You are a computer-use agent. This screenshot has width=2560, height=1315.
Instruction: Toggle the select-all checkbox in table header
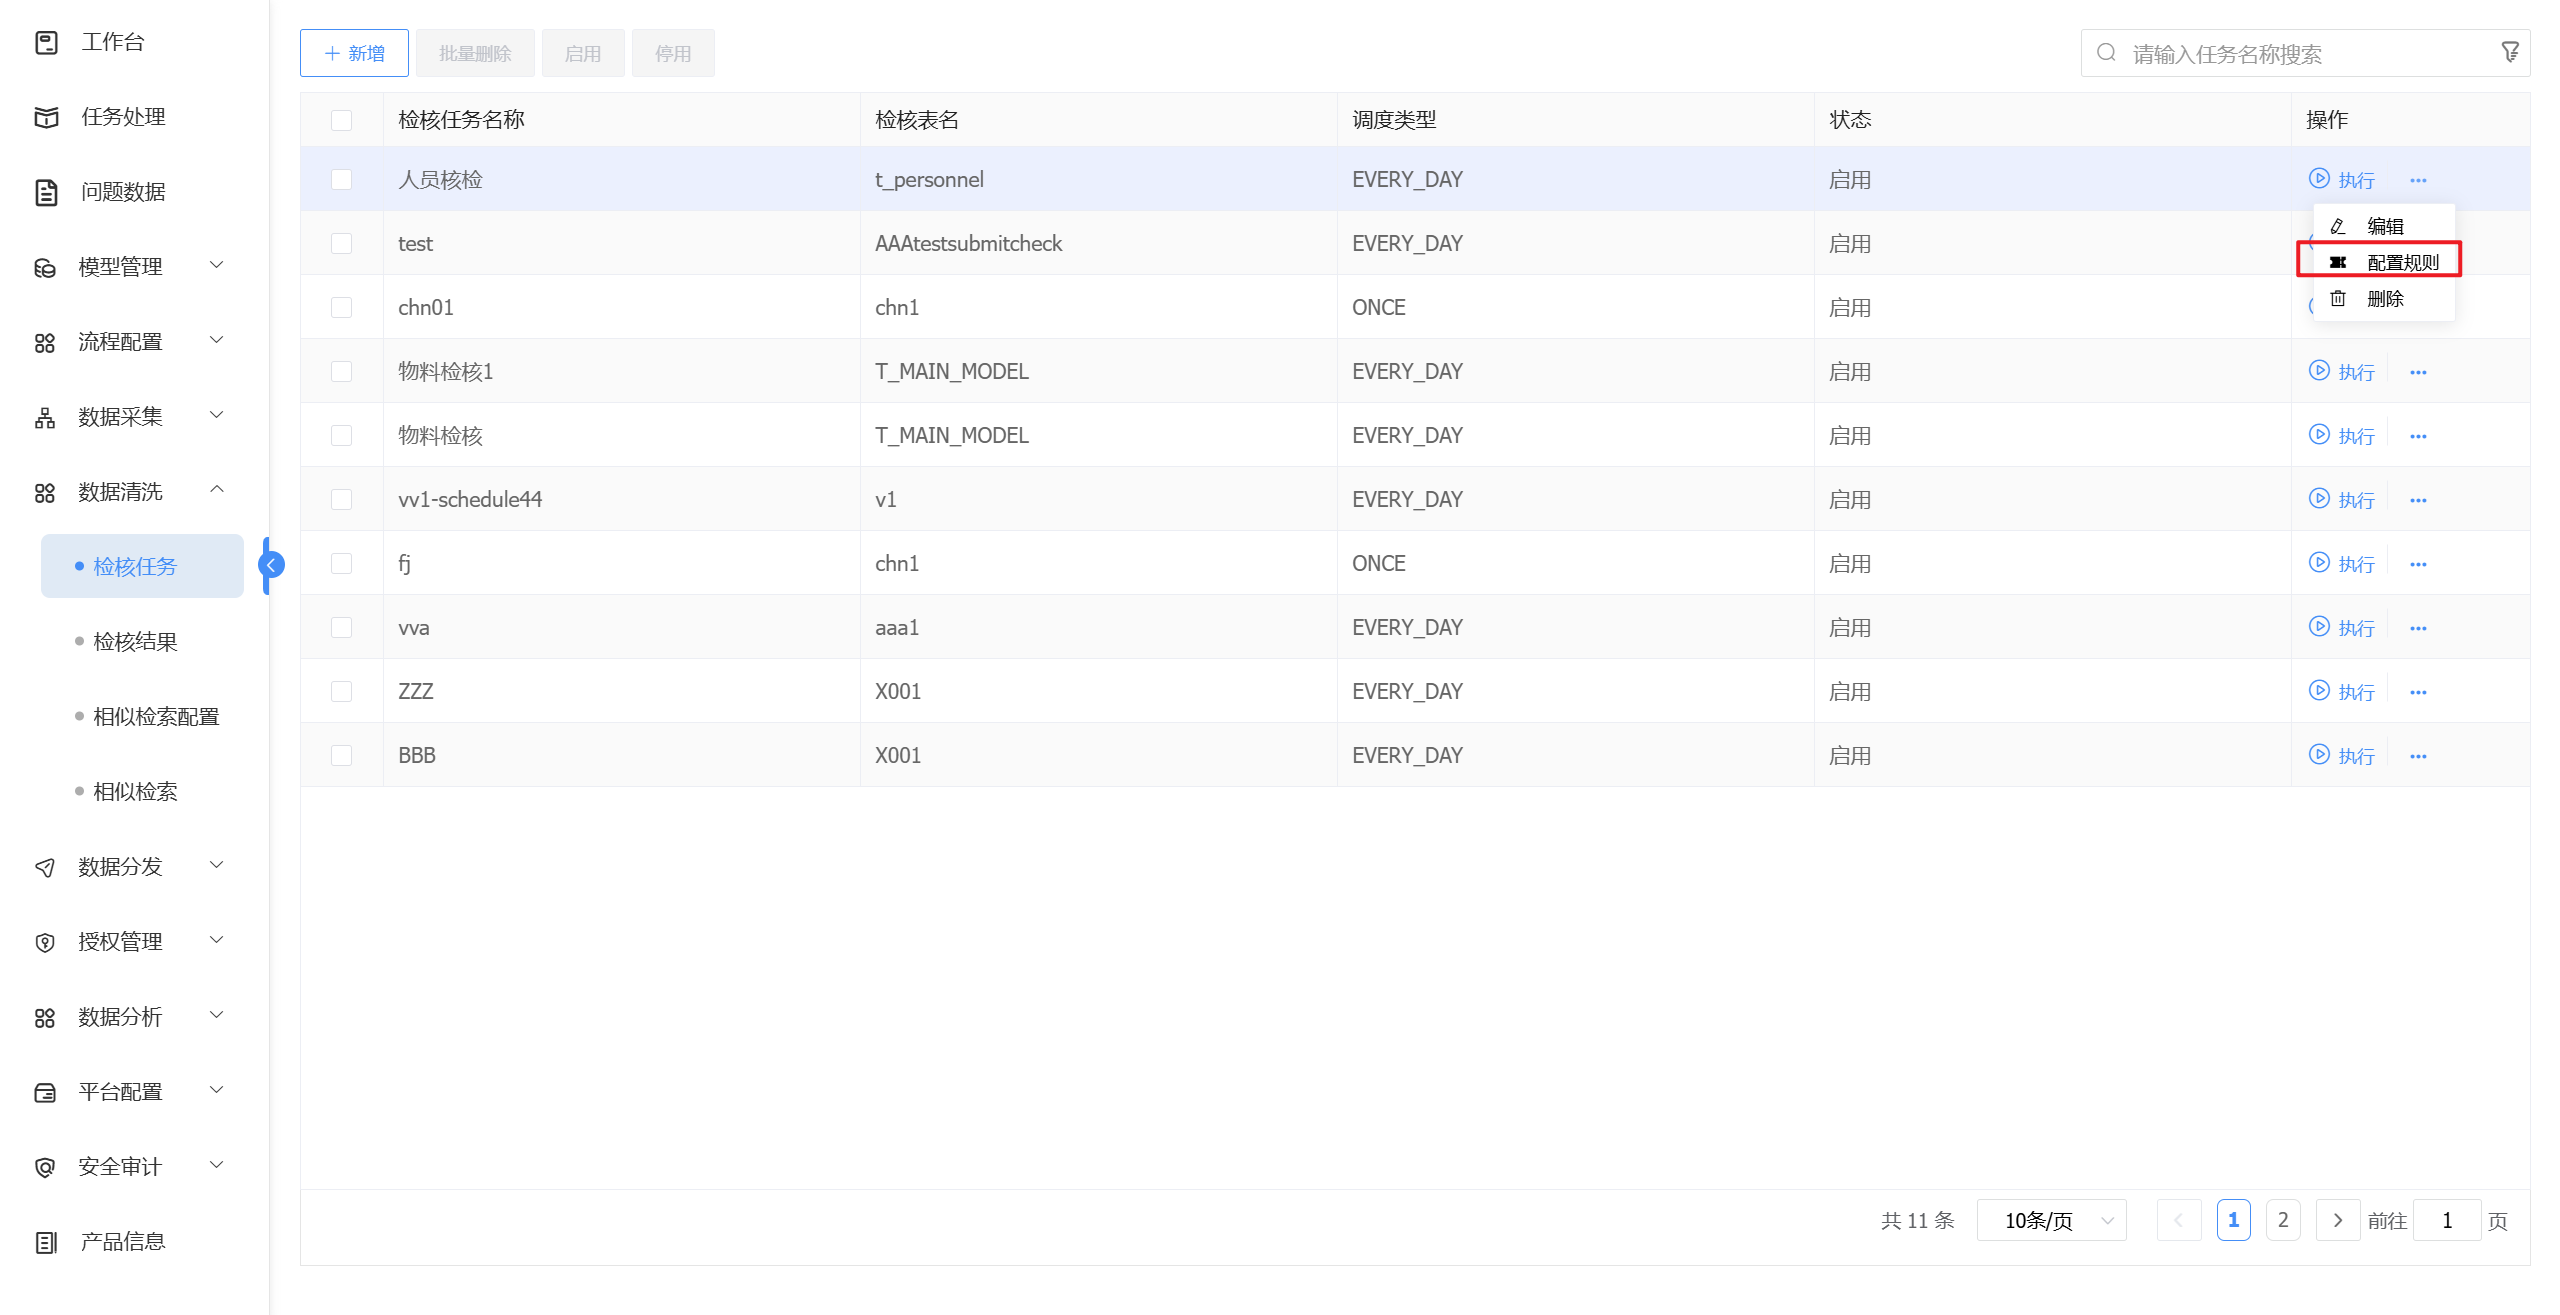point(341,120)
